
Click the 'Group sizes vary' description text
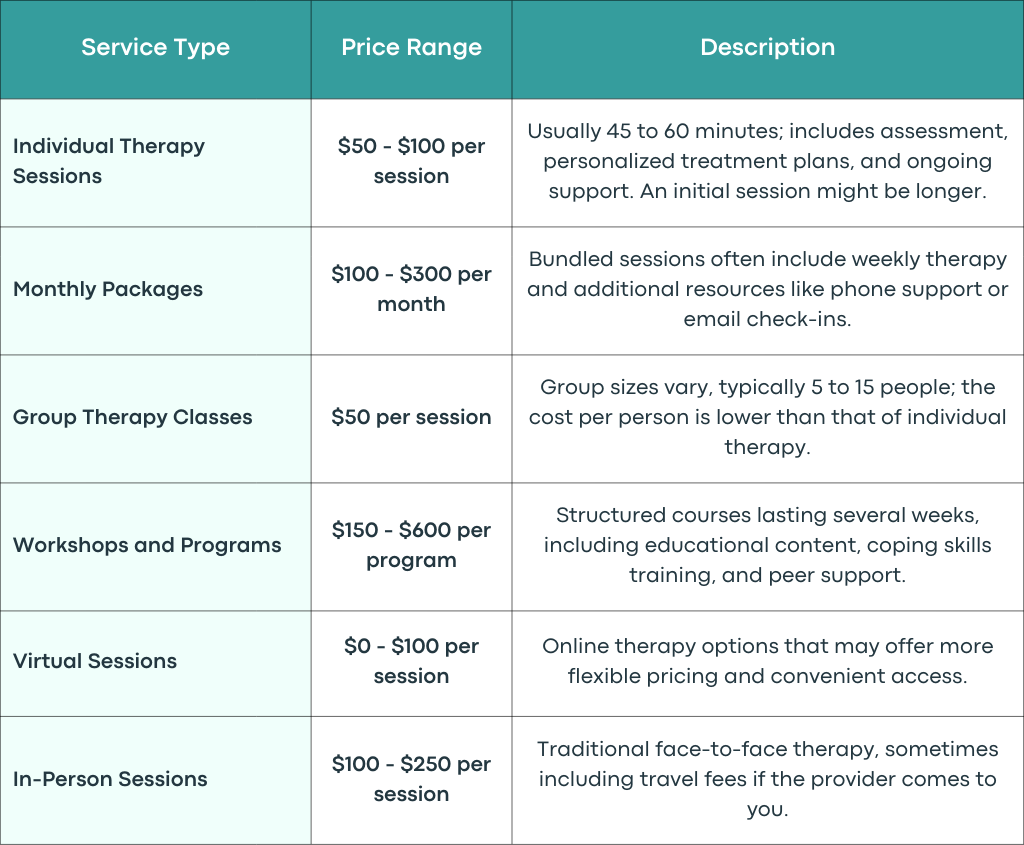pyautogui.click(x=767, y=417)
